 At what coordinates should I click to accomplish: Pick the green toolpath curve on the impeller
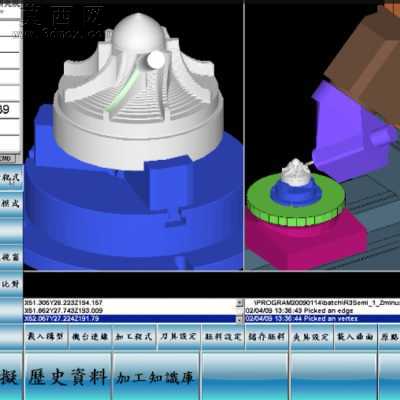(x=123, y=90)
